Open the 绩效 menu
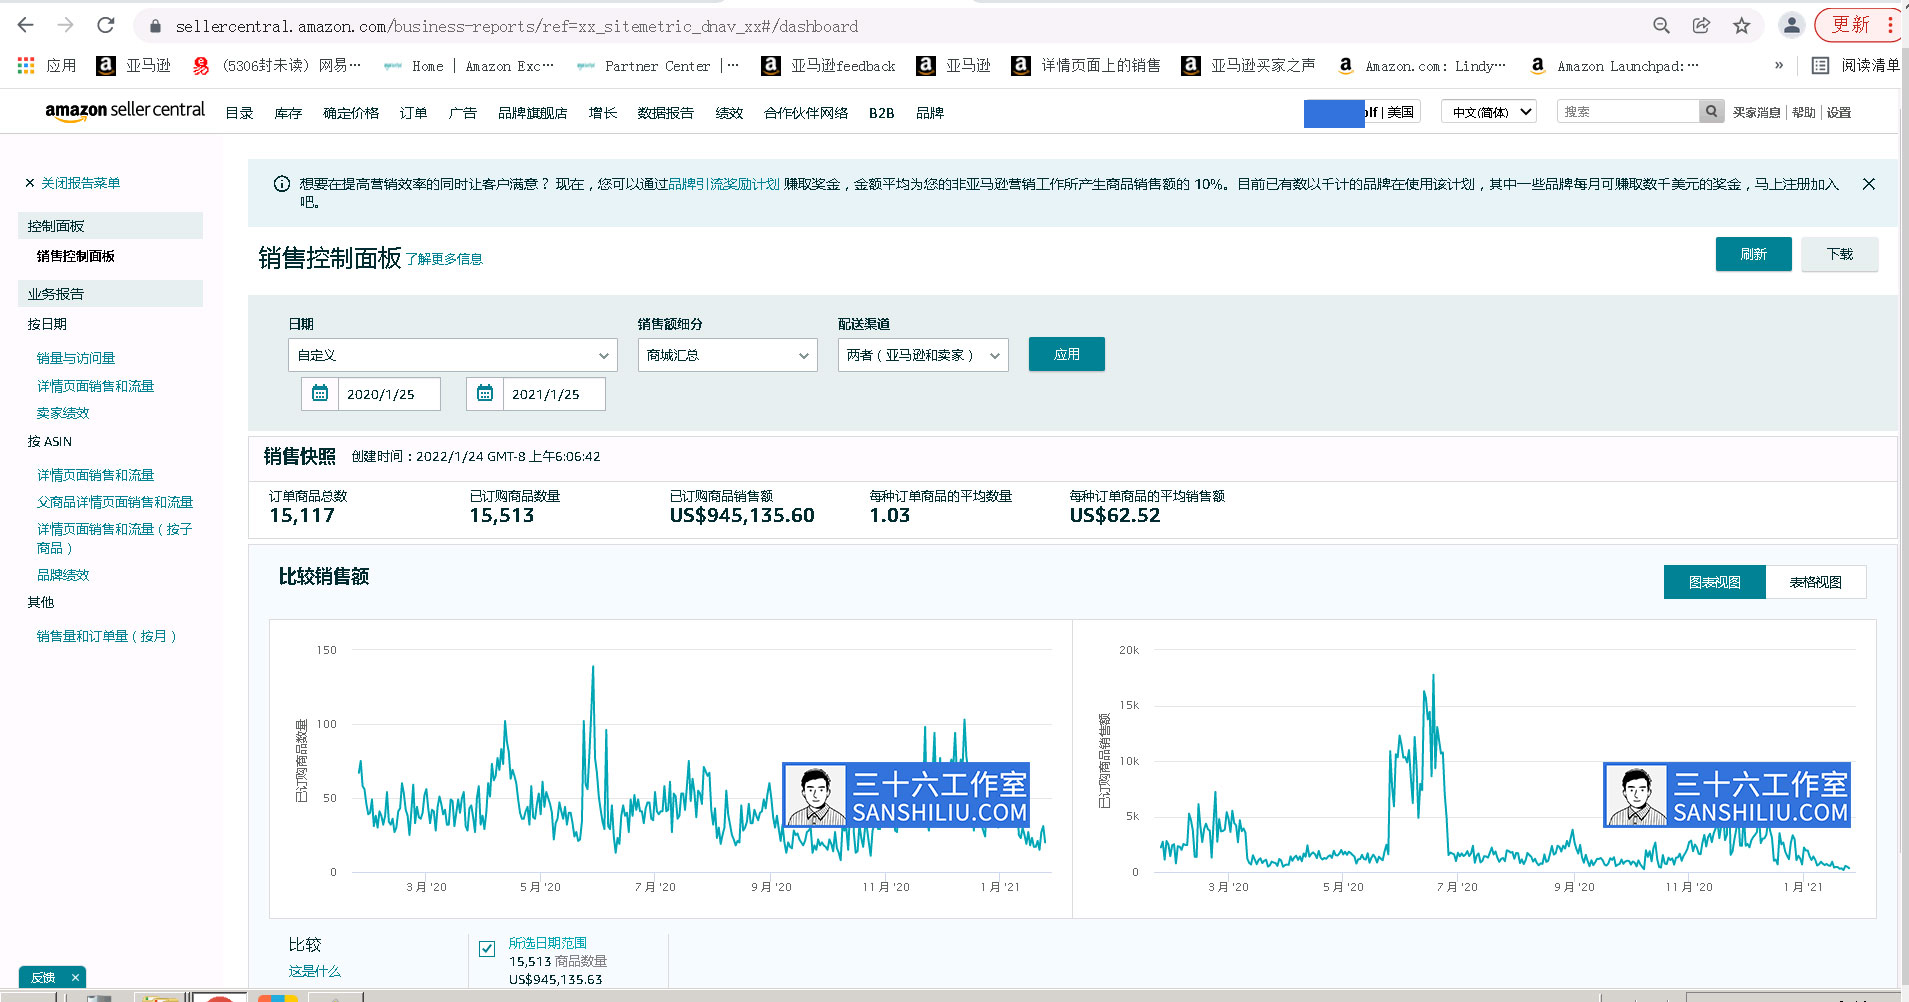1909x1002 pixels. click(x=729, y=113)
